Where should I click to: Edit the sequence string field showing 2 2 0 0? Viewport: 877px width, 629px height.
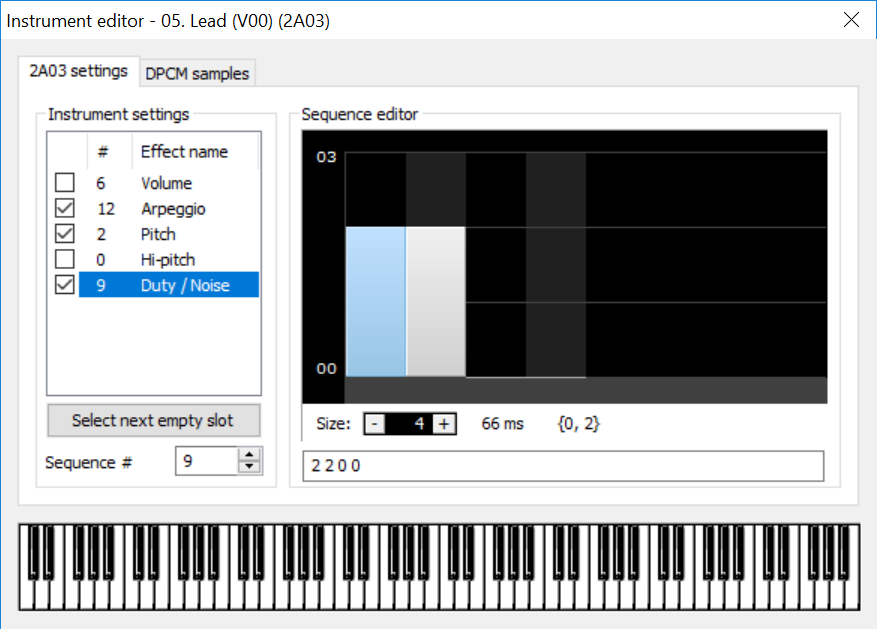(x=560, y=465)
